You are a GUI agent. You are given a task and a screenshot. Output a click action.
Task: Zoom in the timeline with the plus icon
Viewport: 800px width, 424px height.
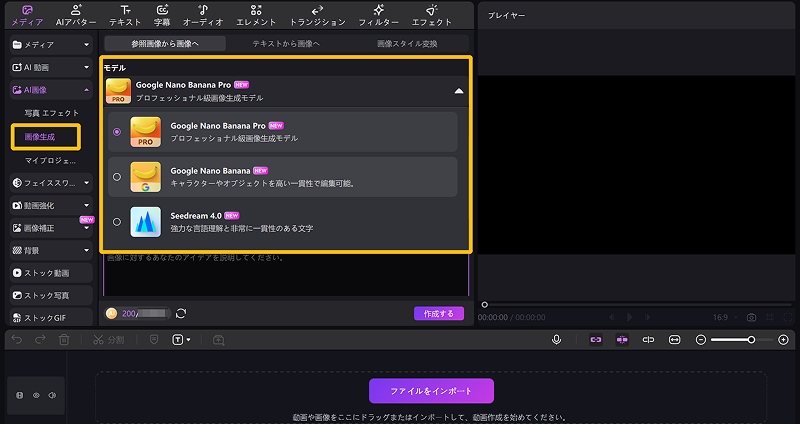point(784,340)
